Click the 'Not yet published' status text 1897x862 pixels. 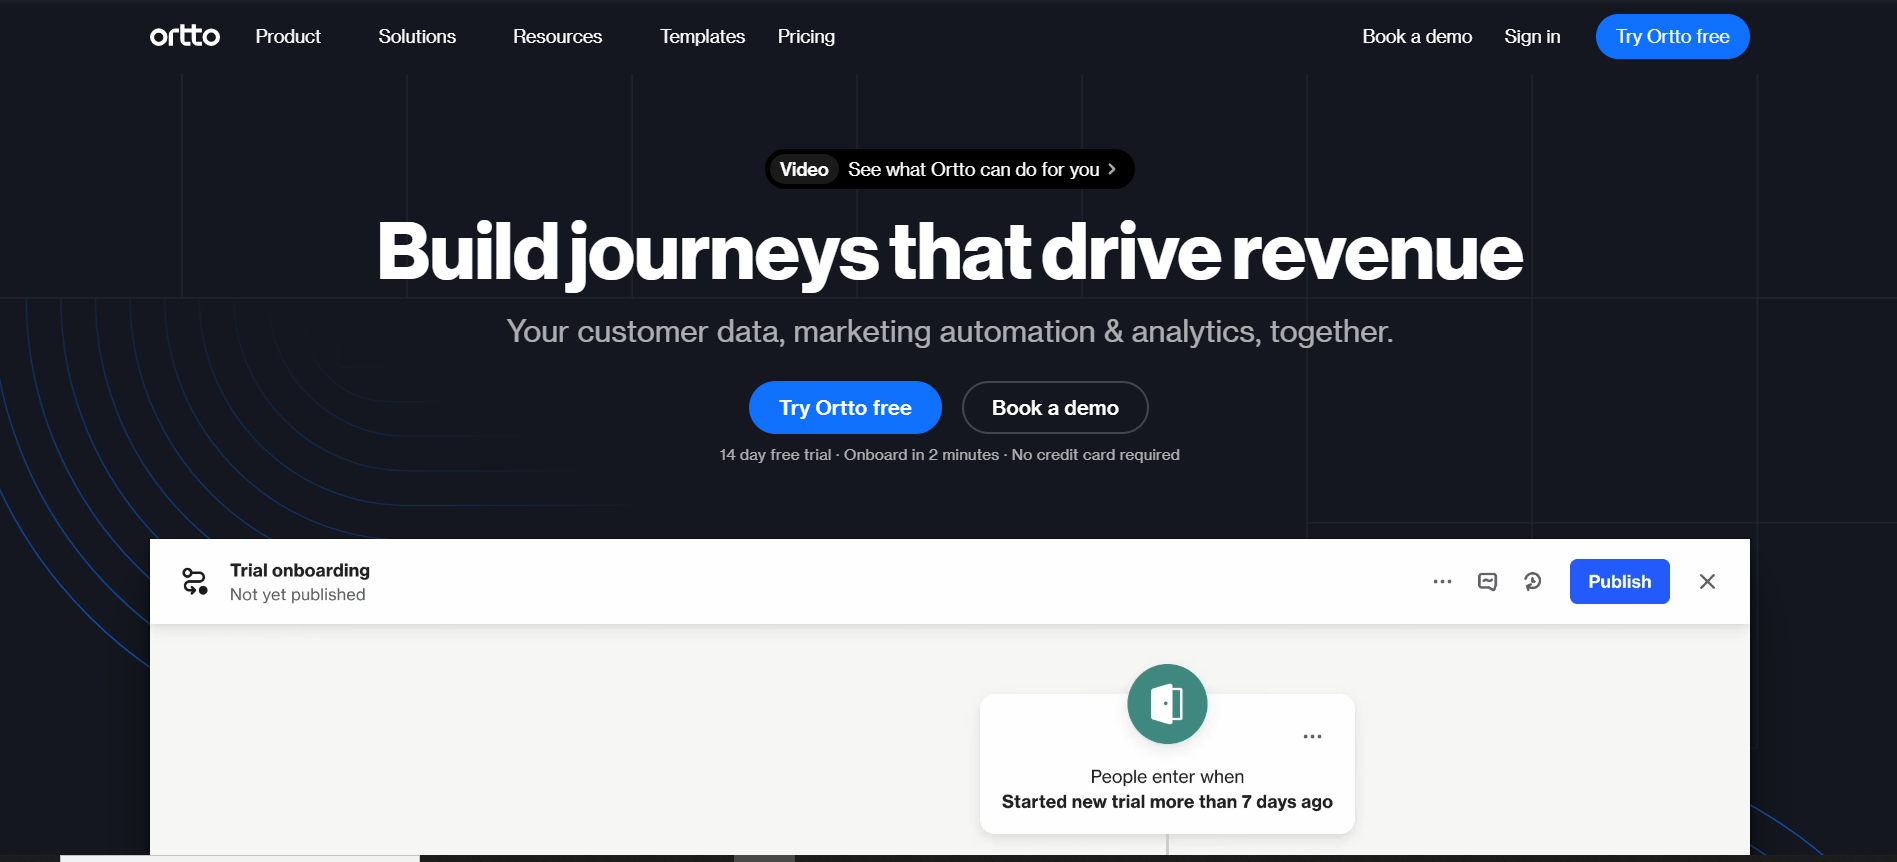(298, 594)
